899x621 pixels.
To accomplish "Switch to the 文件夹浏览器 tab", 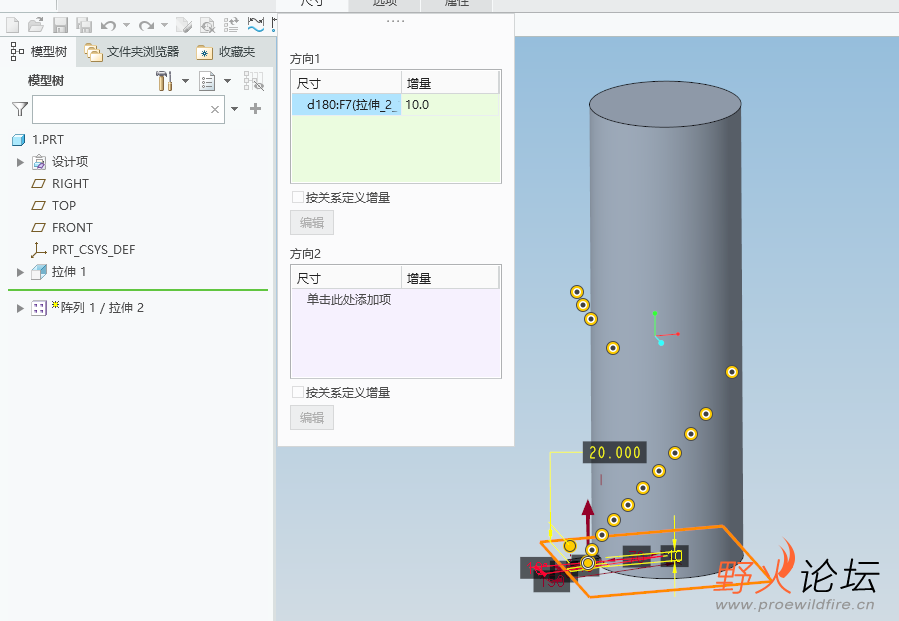I will [132, 52].
